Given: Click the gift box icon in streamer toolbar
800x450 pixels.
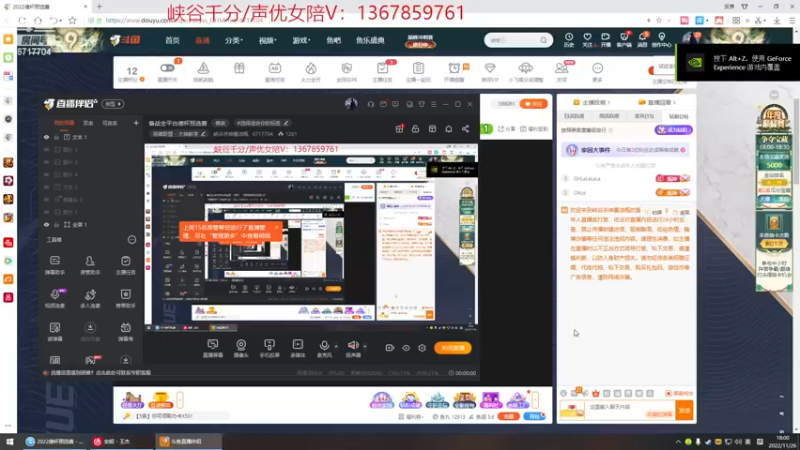Looking at the screenshot, I should click(239, 68).
